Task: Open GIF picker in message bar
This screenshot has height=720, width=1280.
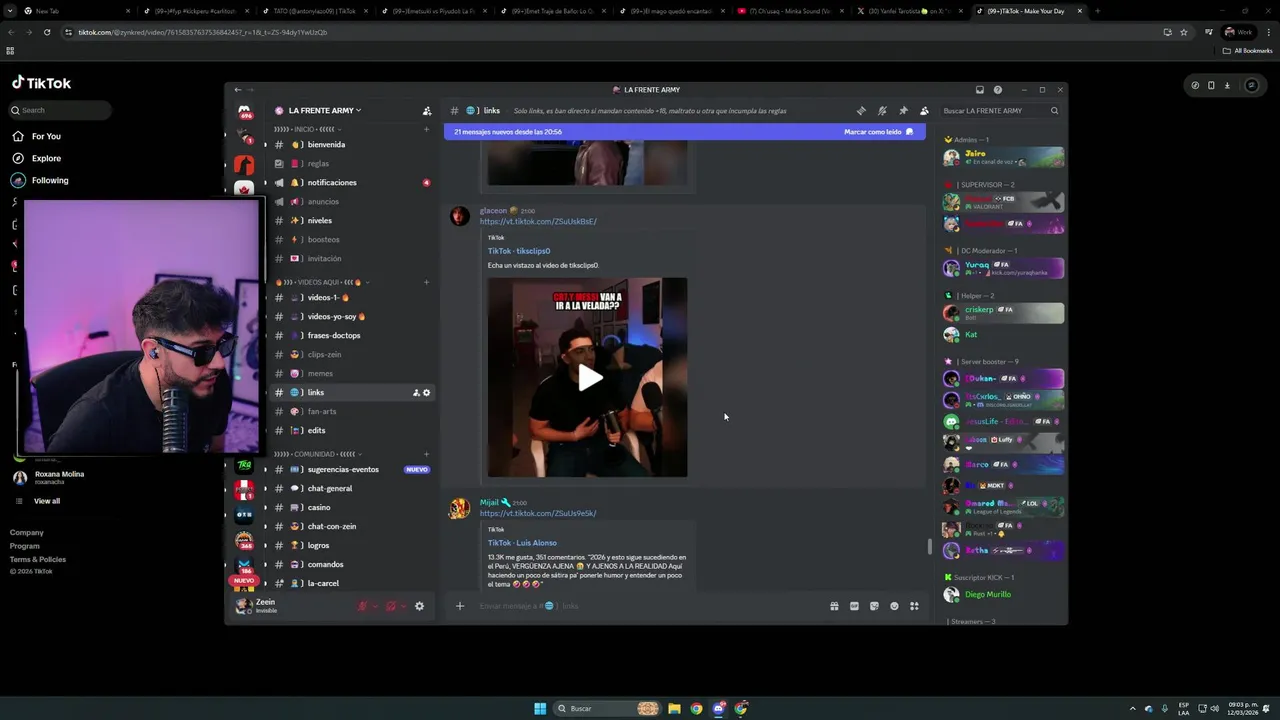Action: tap(854, 606)
